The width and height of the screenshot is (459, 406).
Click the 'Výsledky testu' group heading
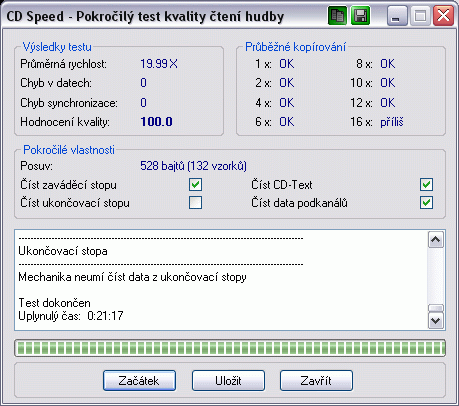coord(57,47)
